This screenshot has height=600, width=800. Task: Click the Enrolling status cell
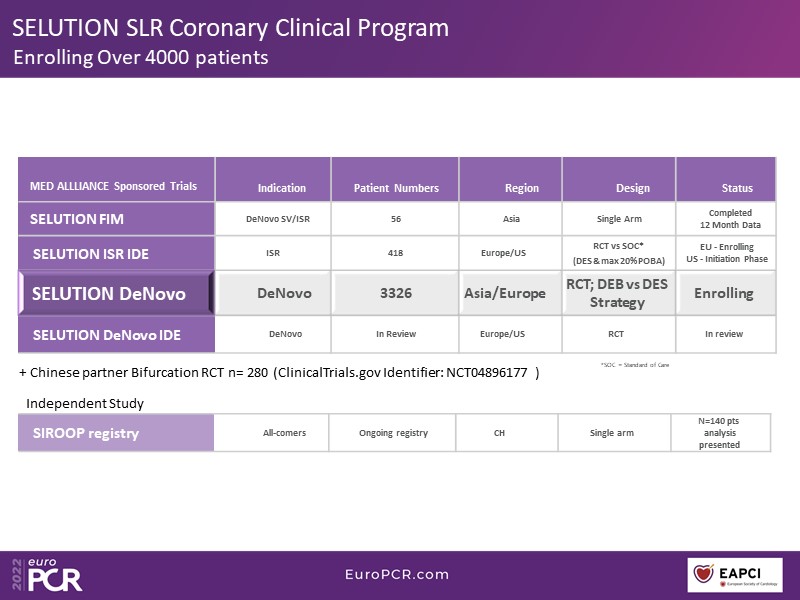pyautogui.click(x=724, y=294)
